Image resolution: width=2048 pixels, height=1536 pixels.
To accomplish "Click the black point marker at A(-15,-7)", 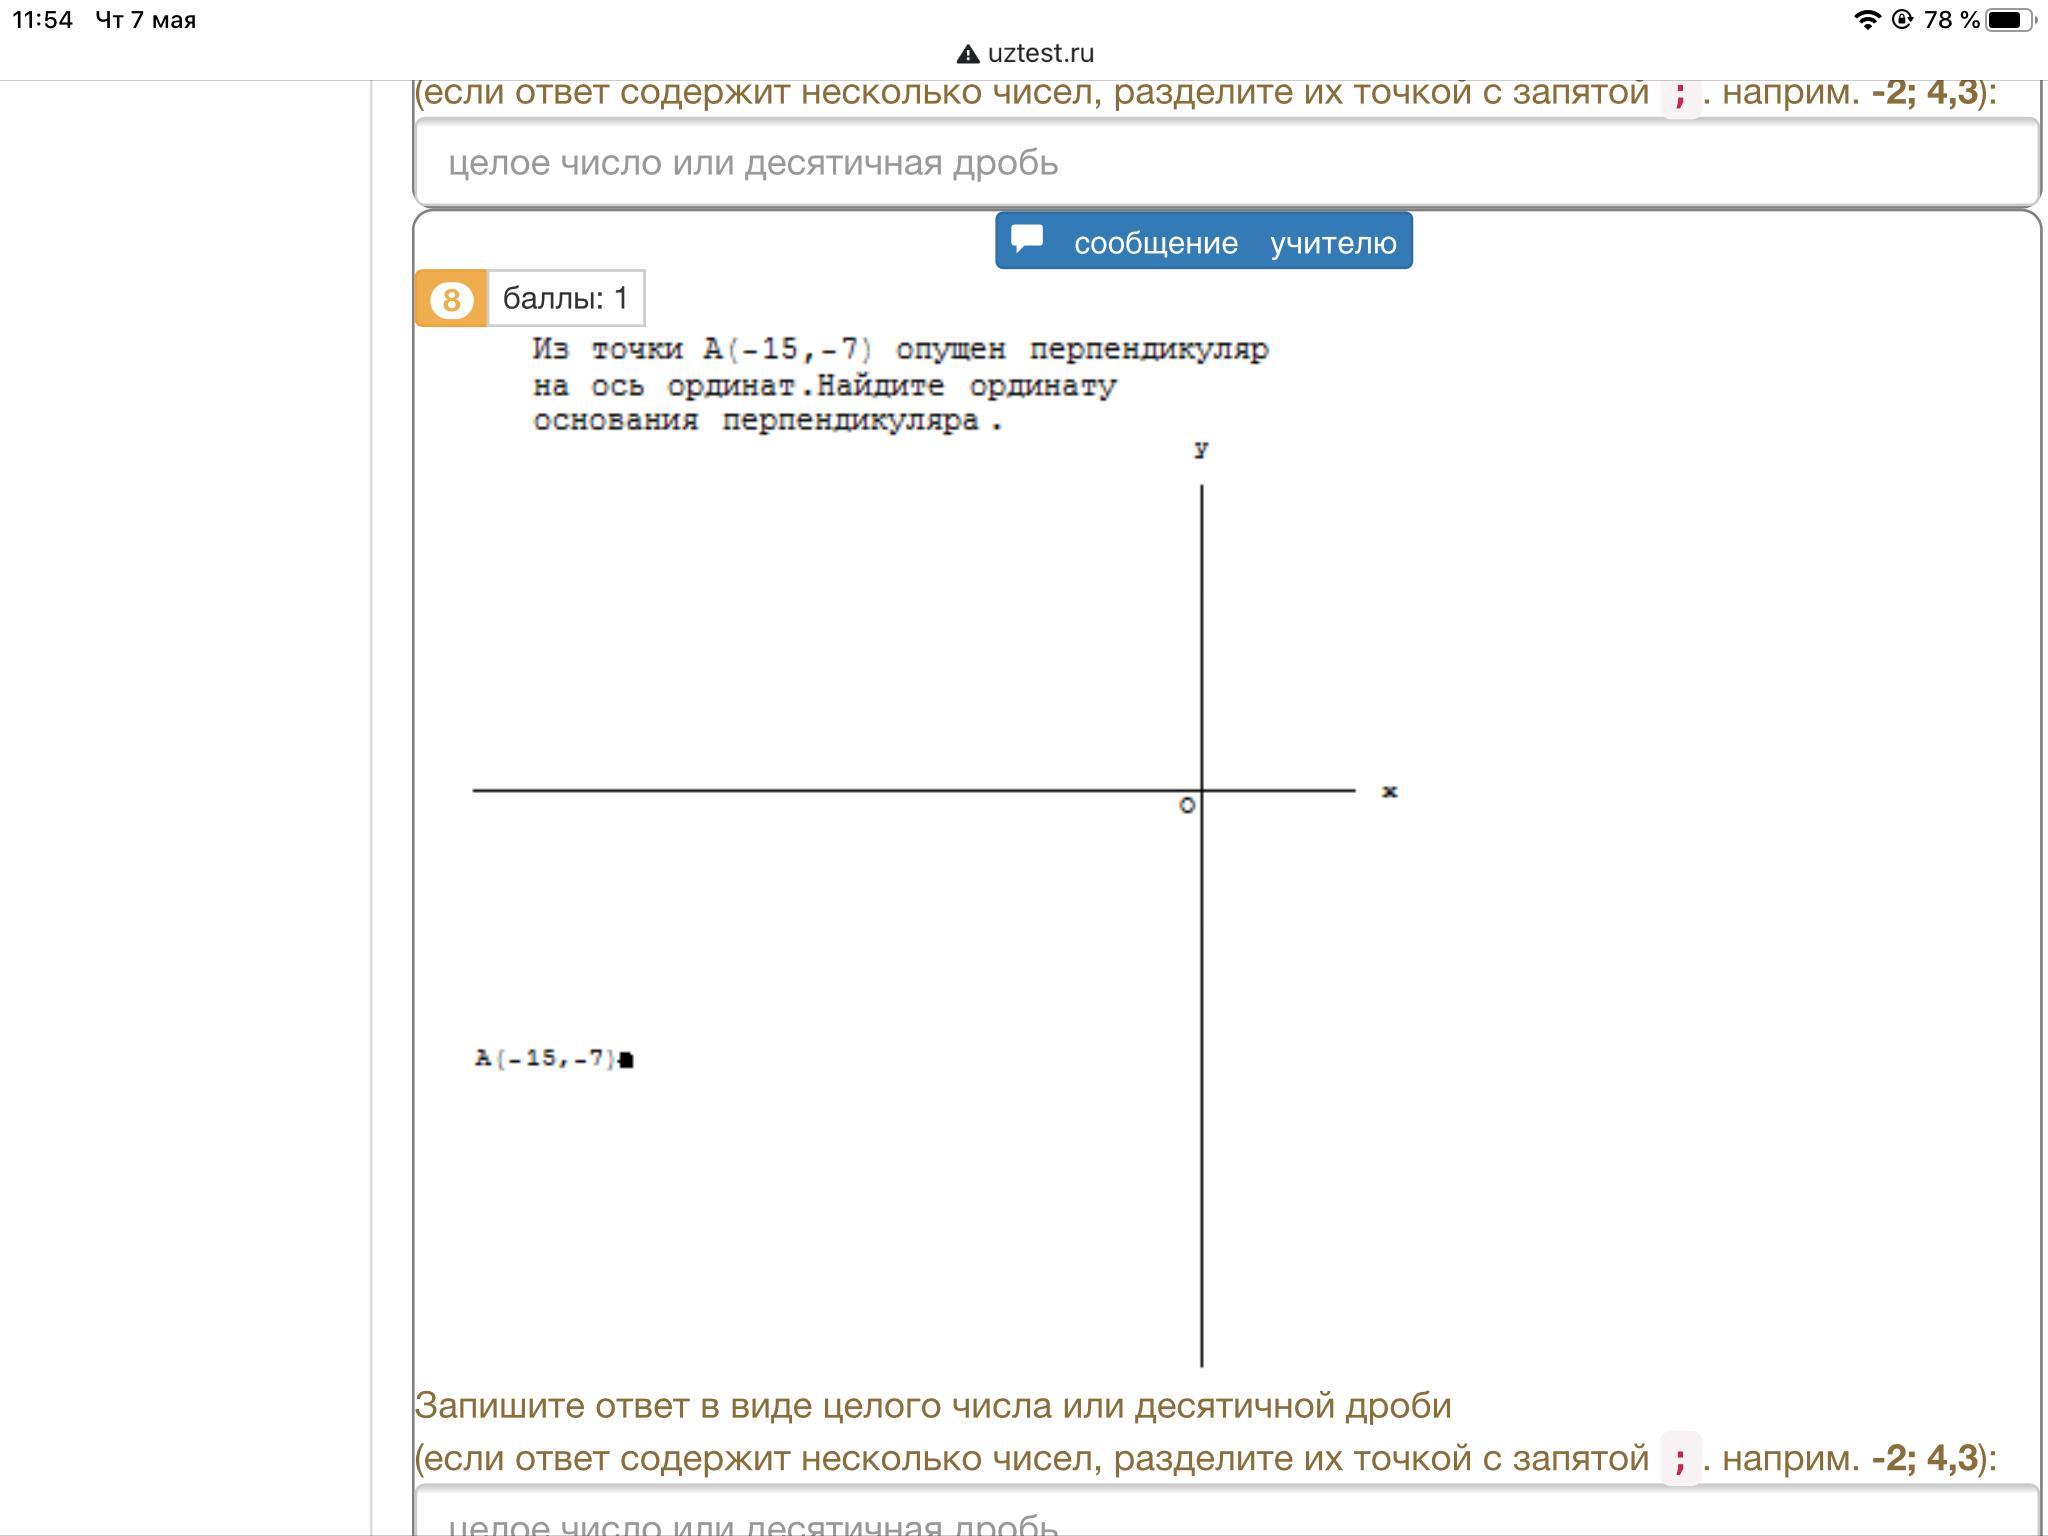I will tap(626, 1060).
